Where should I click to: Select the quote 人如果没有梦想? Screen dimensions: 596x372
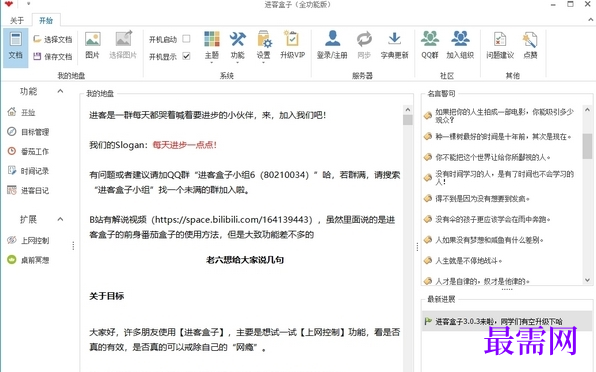click(490, 240)
